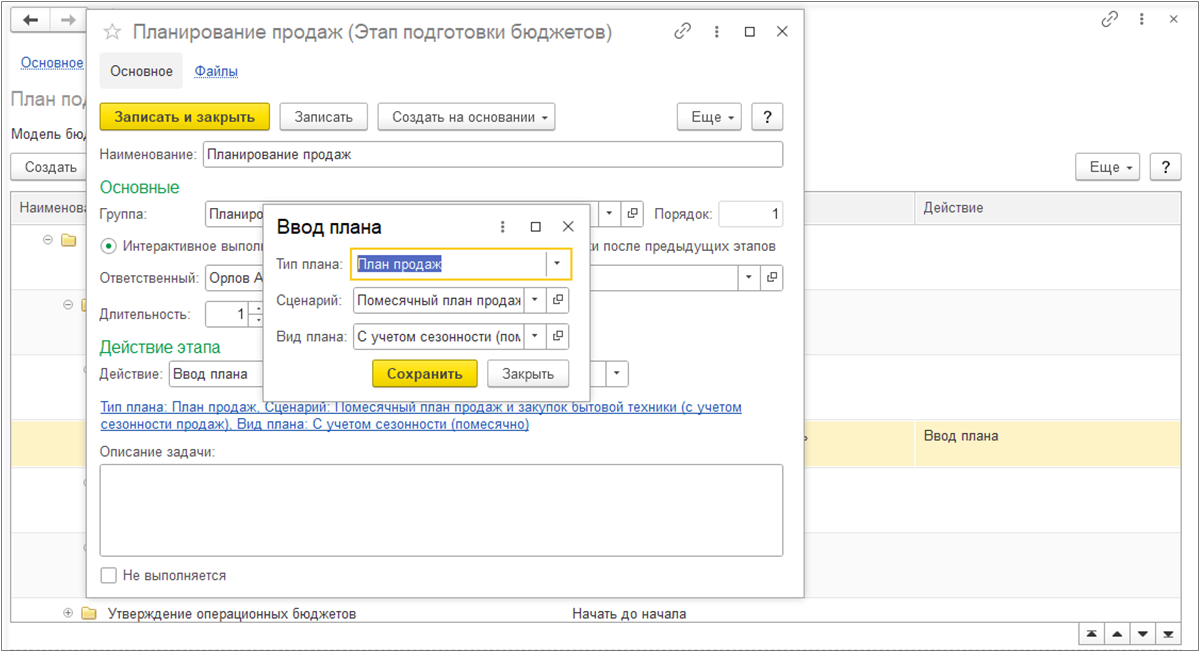Open Вид плана selection form icon

coord(559,336)
